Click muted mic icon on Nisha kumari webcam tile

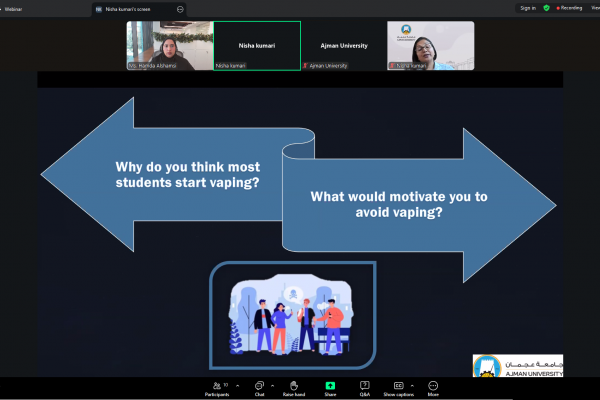pyautogui.click(x=392, y=66)
